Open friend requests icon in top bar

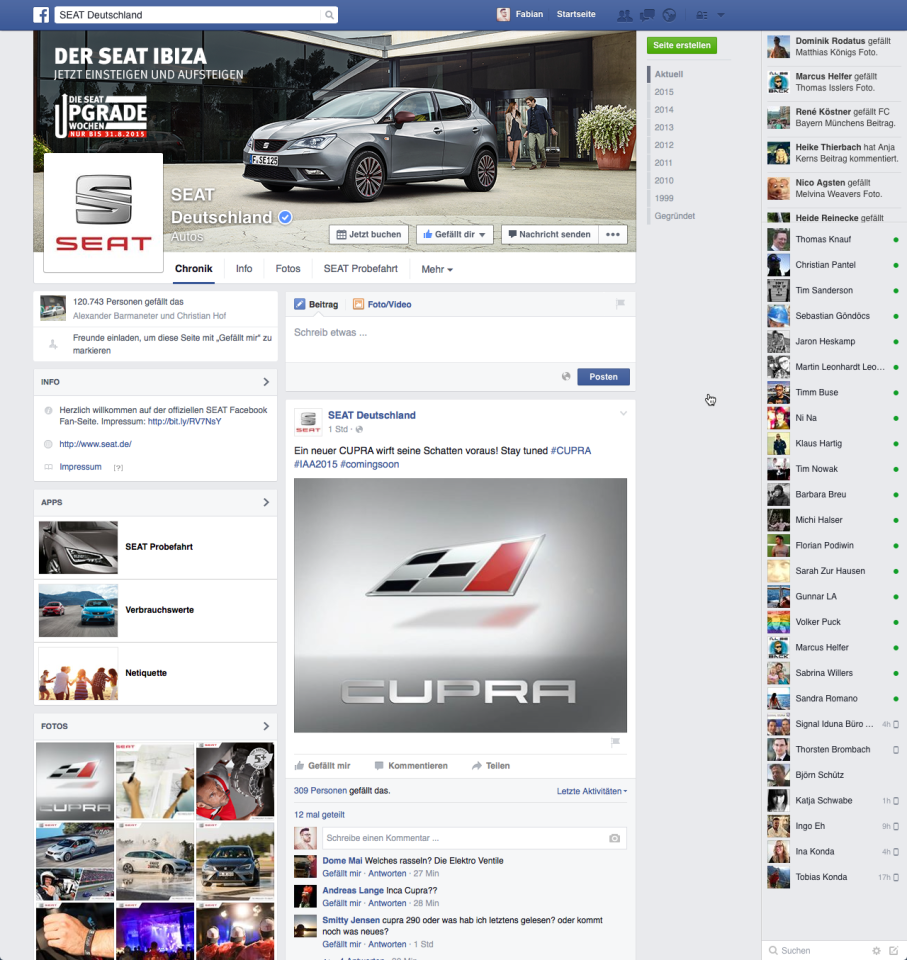(625, 15)
